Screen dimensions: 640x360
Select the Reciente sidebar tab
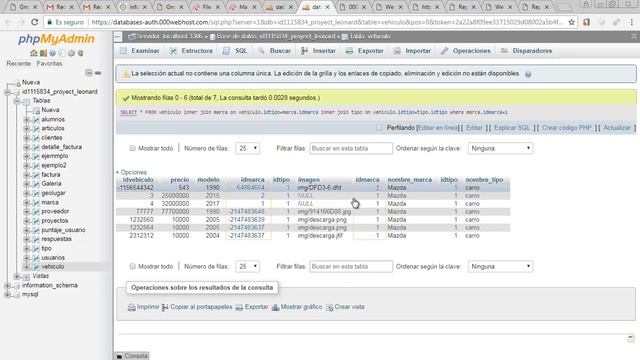tap(18, 64)
